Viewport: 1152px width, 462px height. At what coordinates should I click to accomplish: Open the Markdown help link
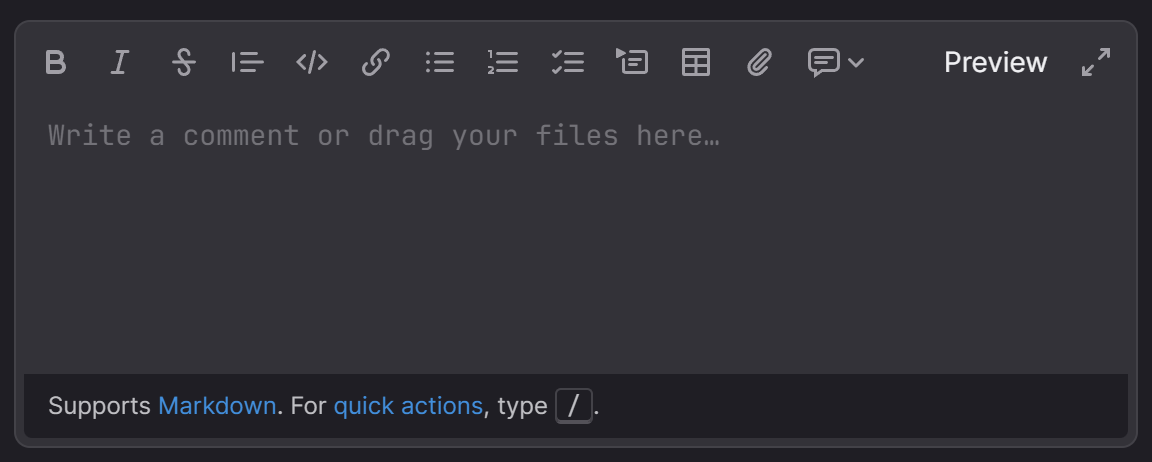[x=217, y=406]
